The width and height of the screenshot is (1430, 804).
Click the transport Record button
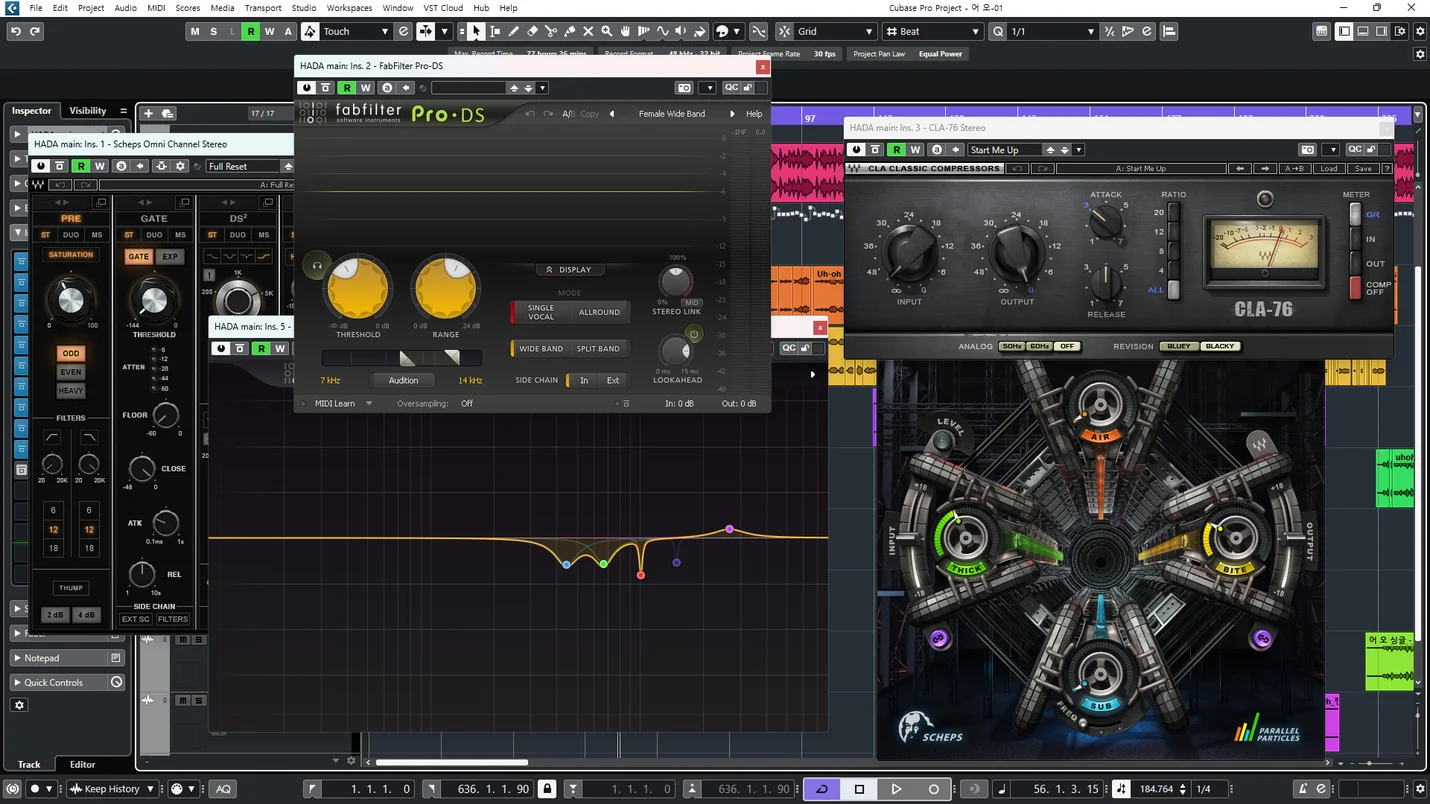pyautogui.click(x=934, y=789)
